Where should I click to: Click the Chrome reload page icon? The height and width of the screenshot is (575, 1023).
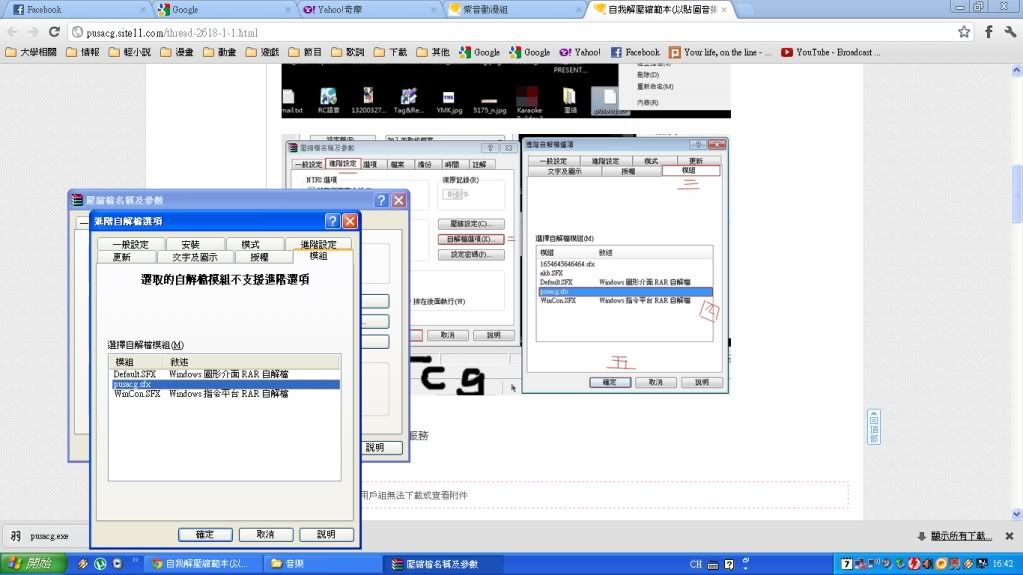tap(52, 32)
